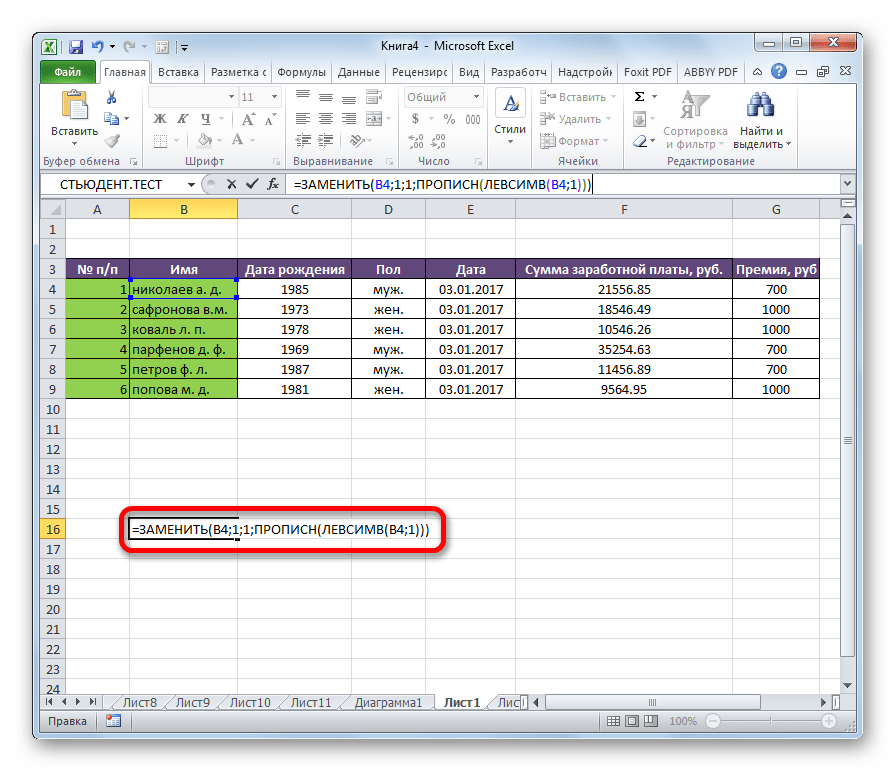This screenshot has height=772, width=896.
Task: Increase indent
Action: [x=326, y=141]
